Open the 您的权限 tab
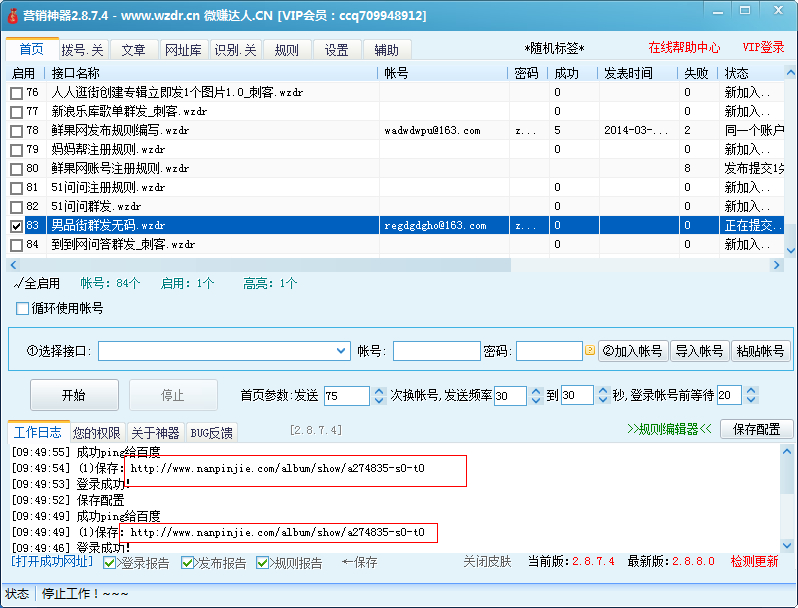798x608 pixels. pos(97,433)
